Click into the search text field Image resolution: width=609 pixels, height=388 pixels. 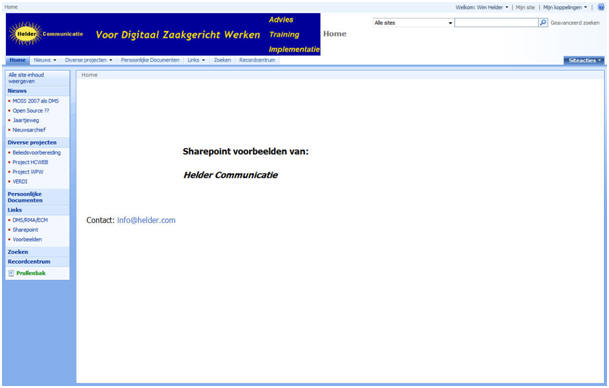[496, 23]
